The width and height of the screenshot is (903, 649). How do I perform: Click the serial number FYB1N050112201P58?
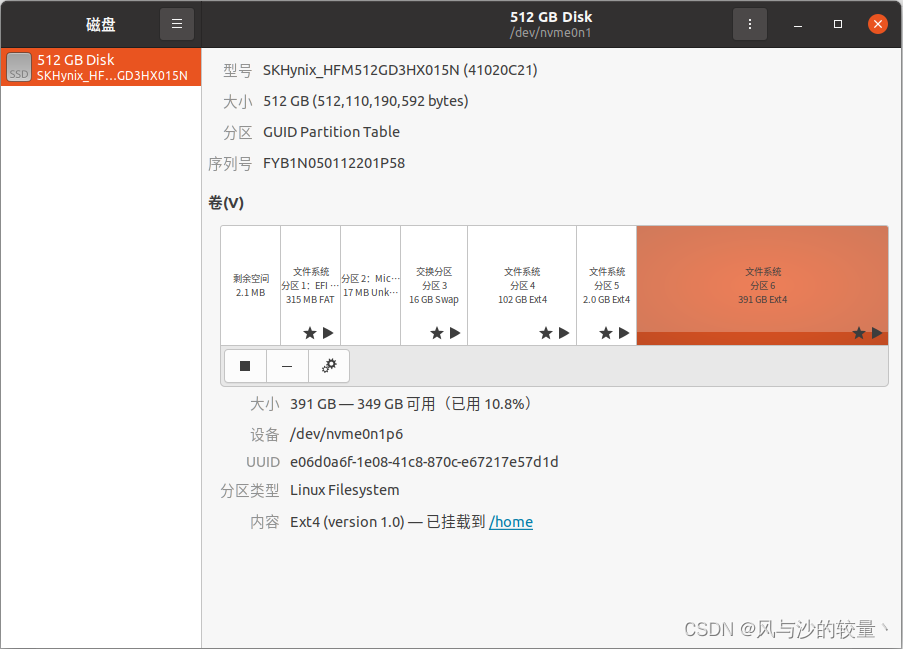334,163
